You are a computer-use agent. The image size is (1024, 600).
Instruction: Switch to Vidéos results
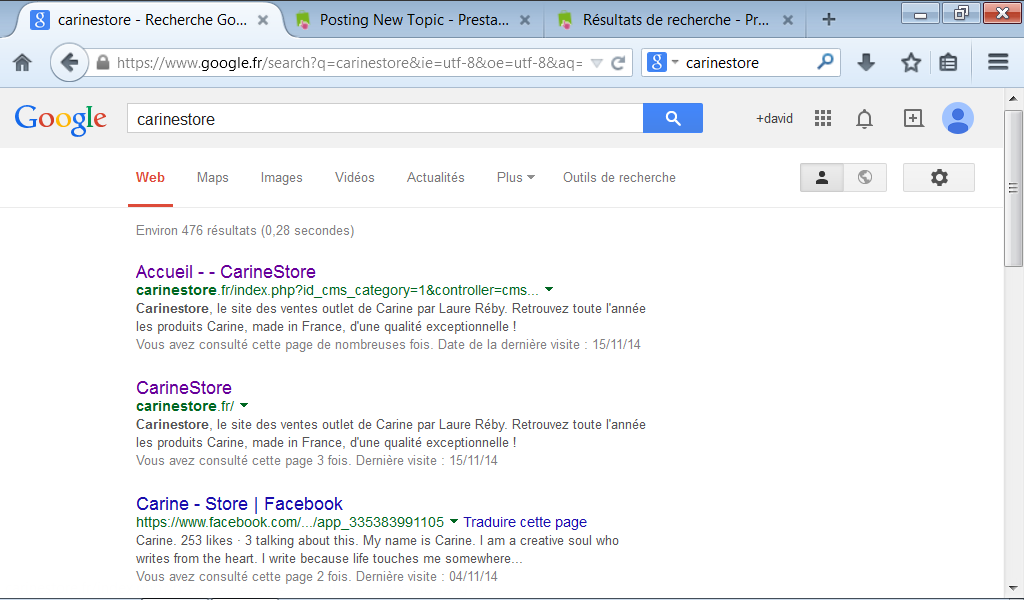(355, 178)
